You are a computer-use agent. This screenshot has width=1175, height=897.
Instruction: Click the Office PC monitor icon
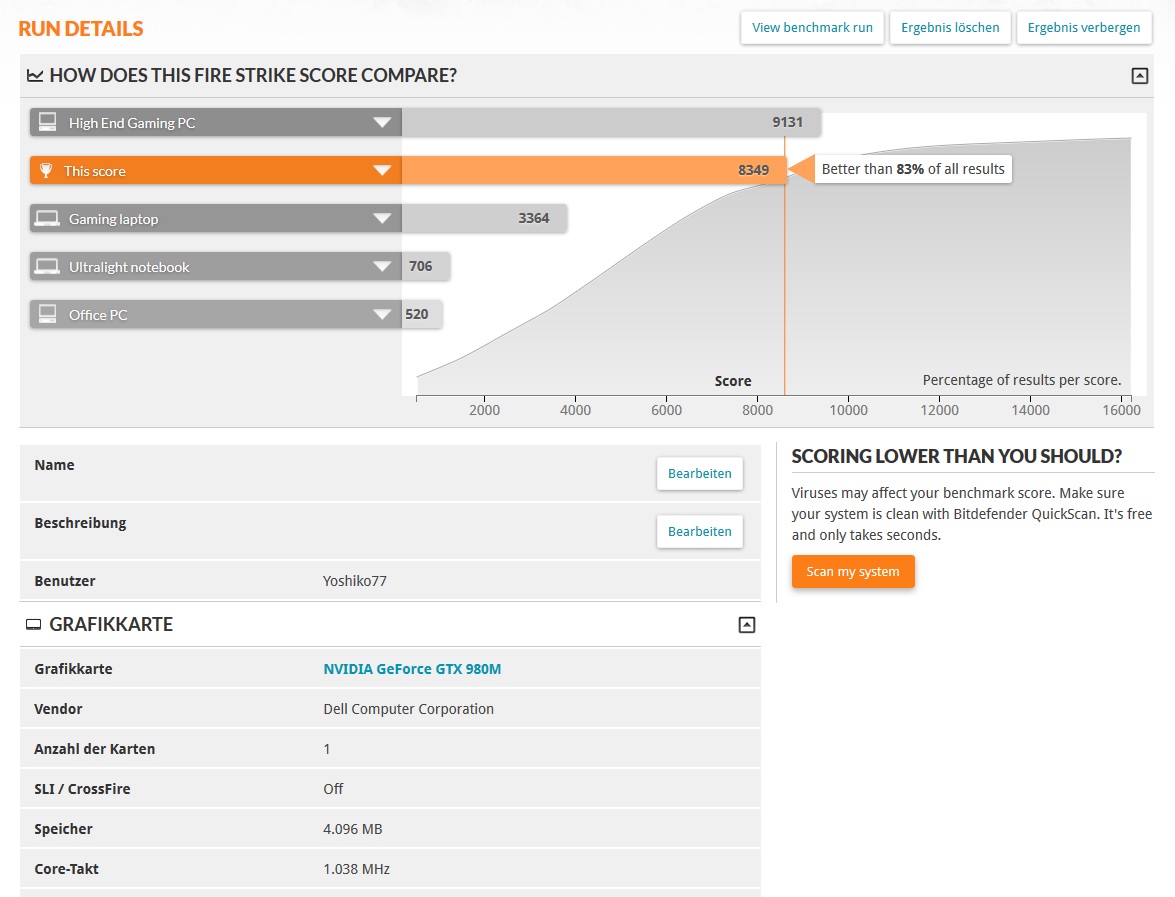click(47, 315)
